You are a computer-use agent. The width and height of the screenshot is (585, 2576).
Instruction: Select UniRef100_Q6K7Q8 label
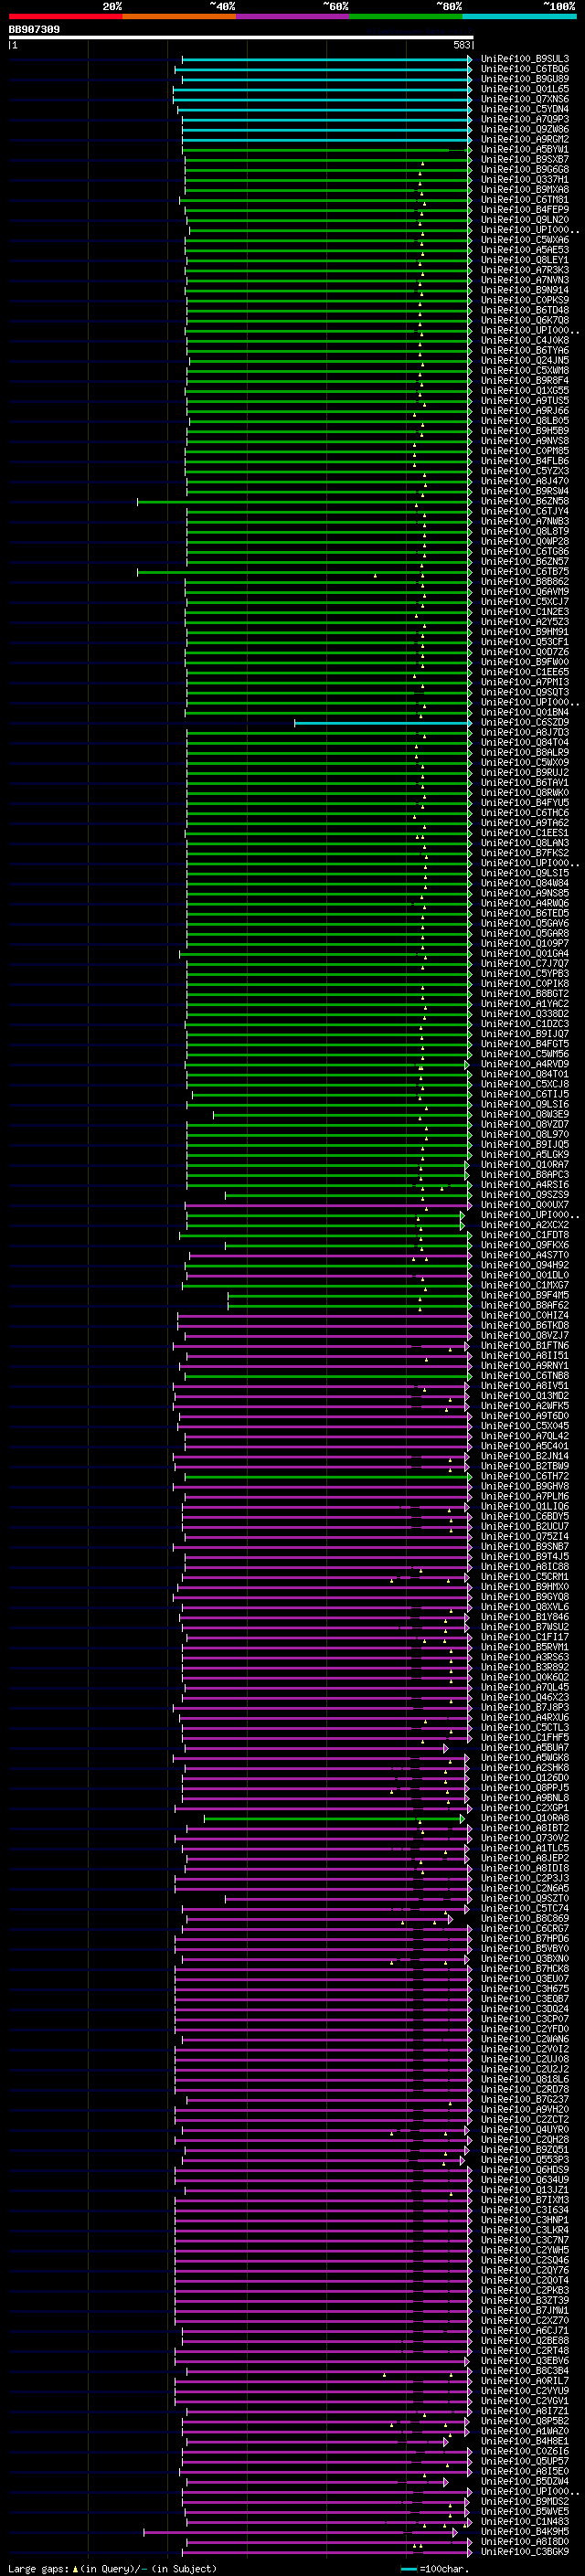pyautogui.click(x=525, y=320)
